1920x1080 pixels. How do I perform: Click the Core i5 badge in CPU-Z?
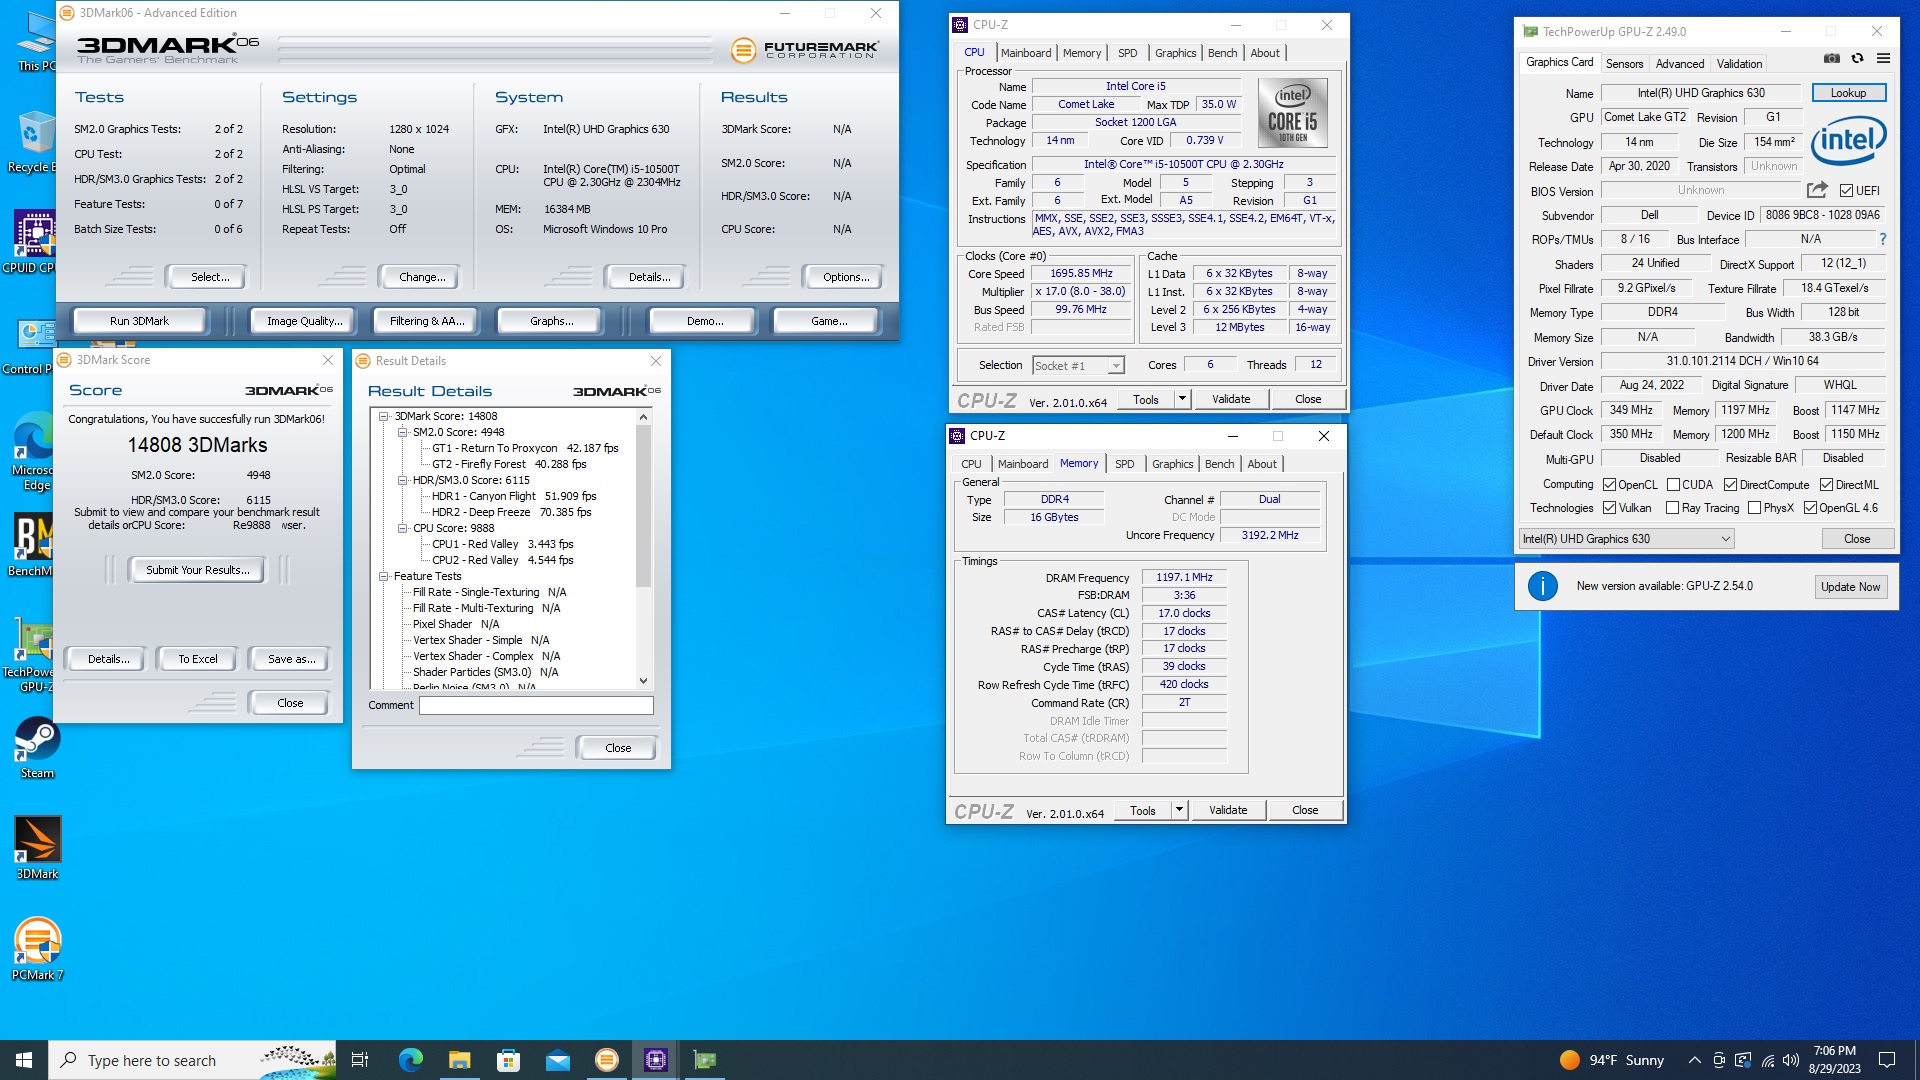[1292, 114]
